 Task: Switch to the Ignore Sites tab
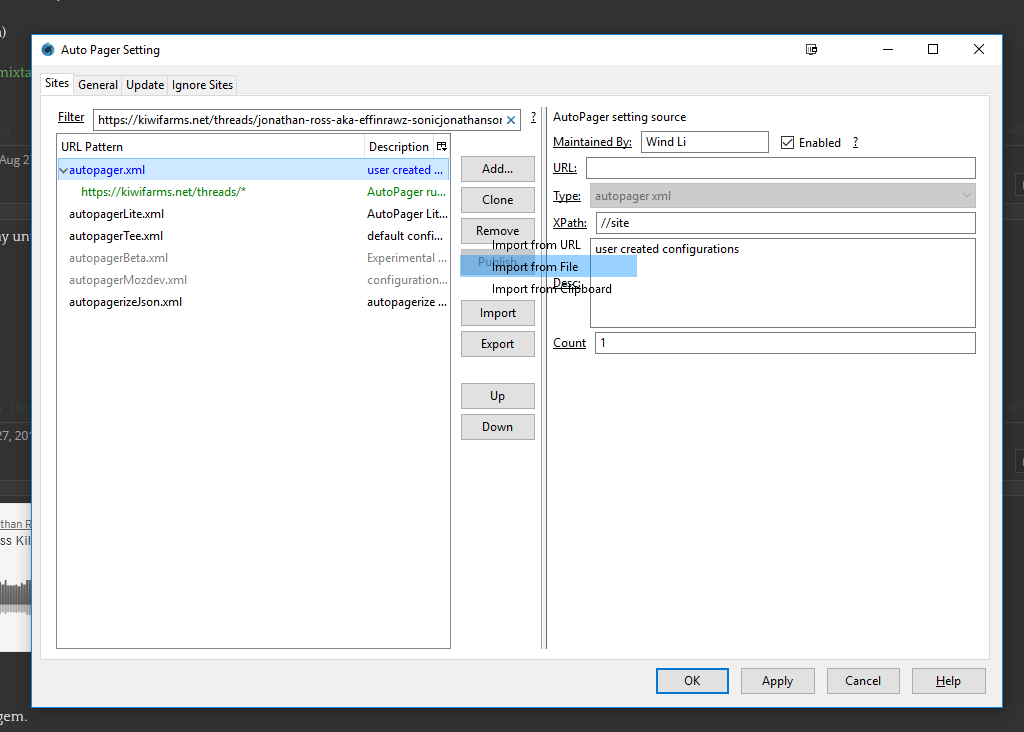(x=202, y=85)
